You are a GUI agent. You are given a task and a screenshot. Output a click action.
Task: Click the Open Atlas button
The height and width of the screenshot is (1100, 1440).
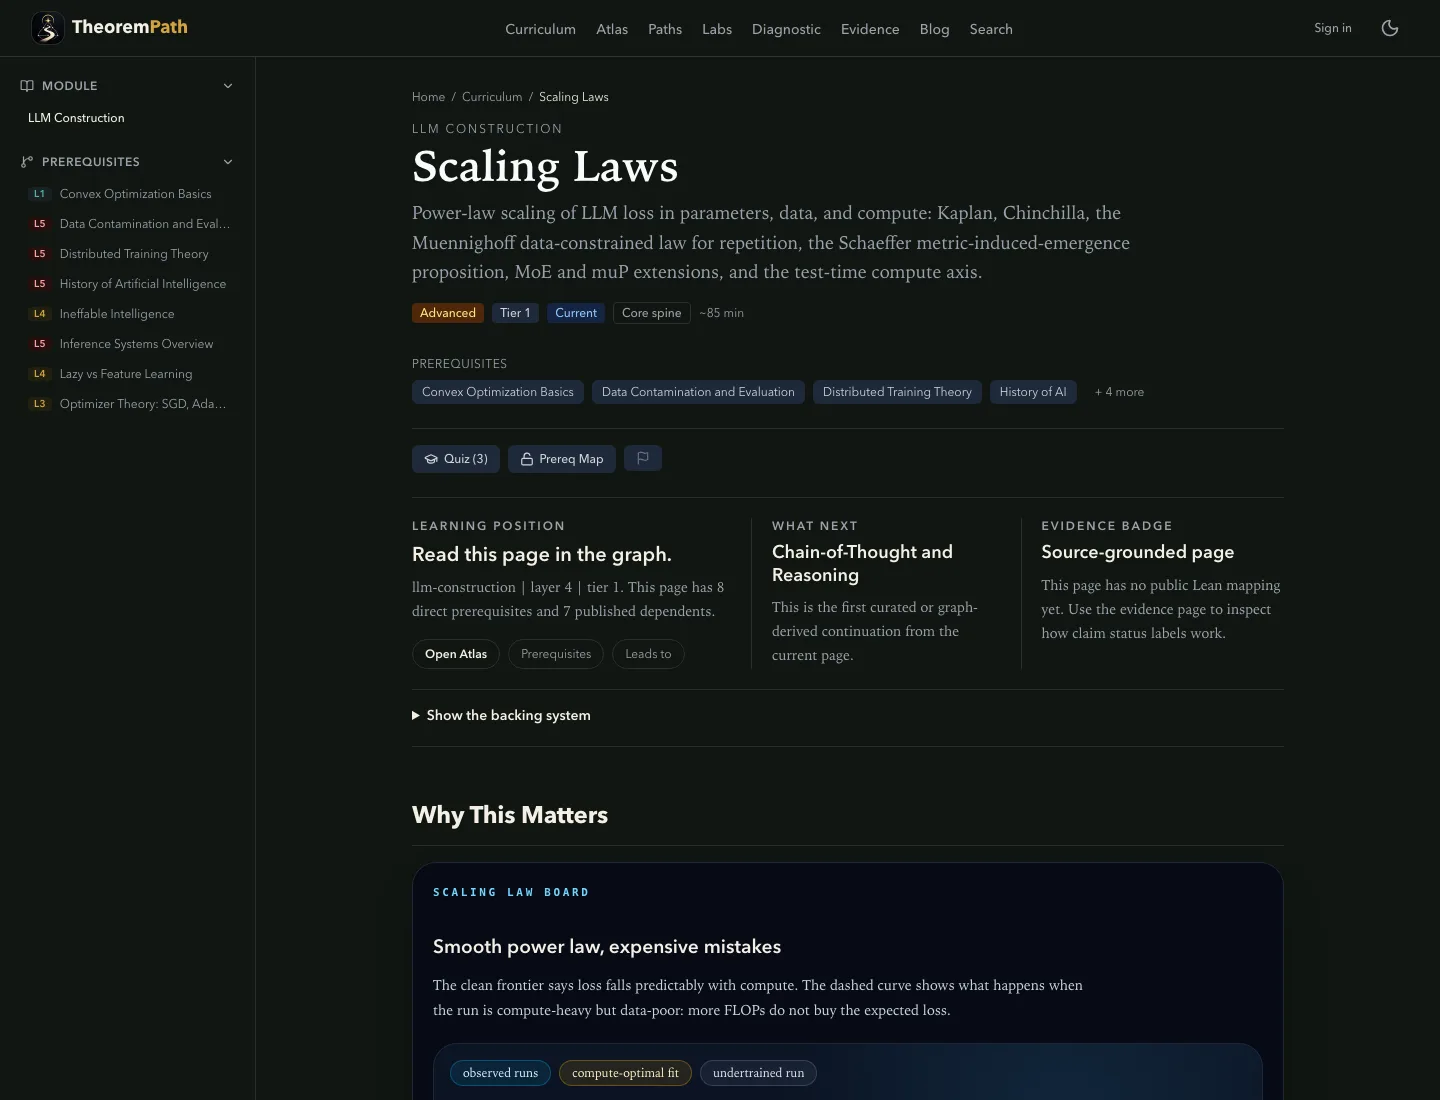pos(456,654)
